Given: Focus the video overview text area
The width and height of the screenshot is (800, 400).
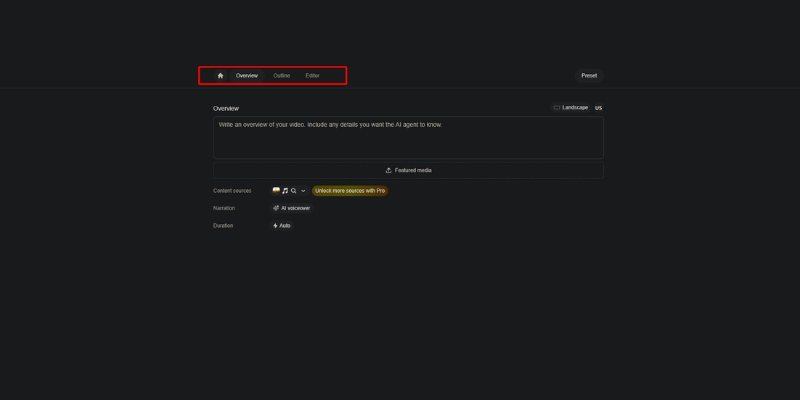Looking at the screenshot, I should click(x=408, y=137).
